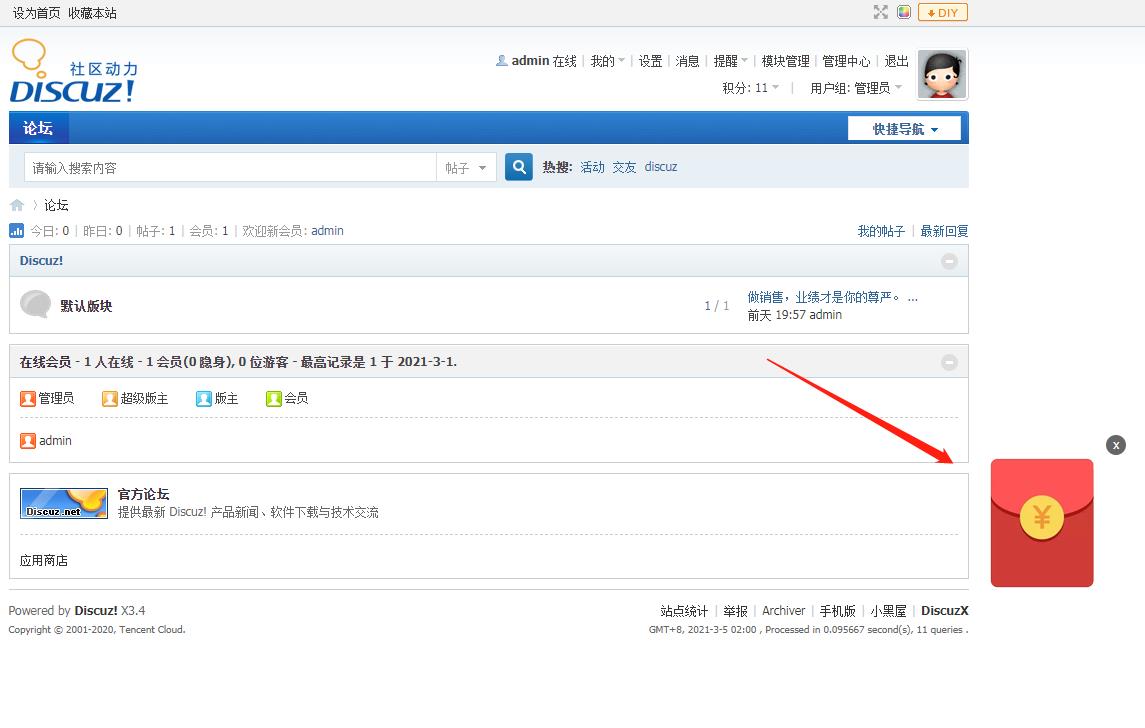Open the 帖子 search type dropdown

pos(466,168)
